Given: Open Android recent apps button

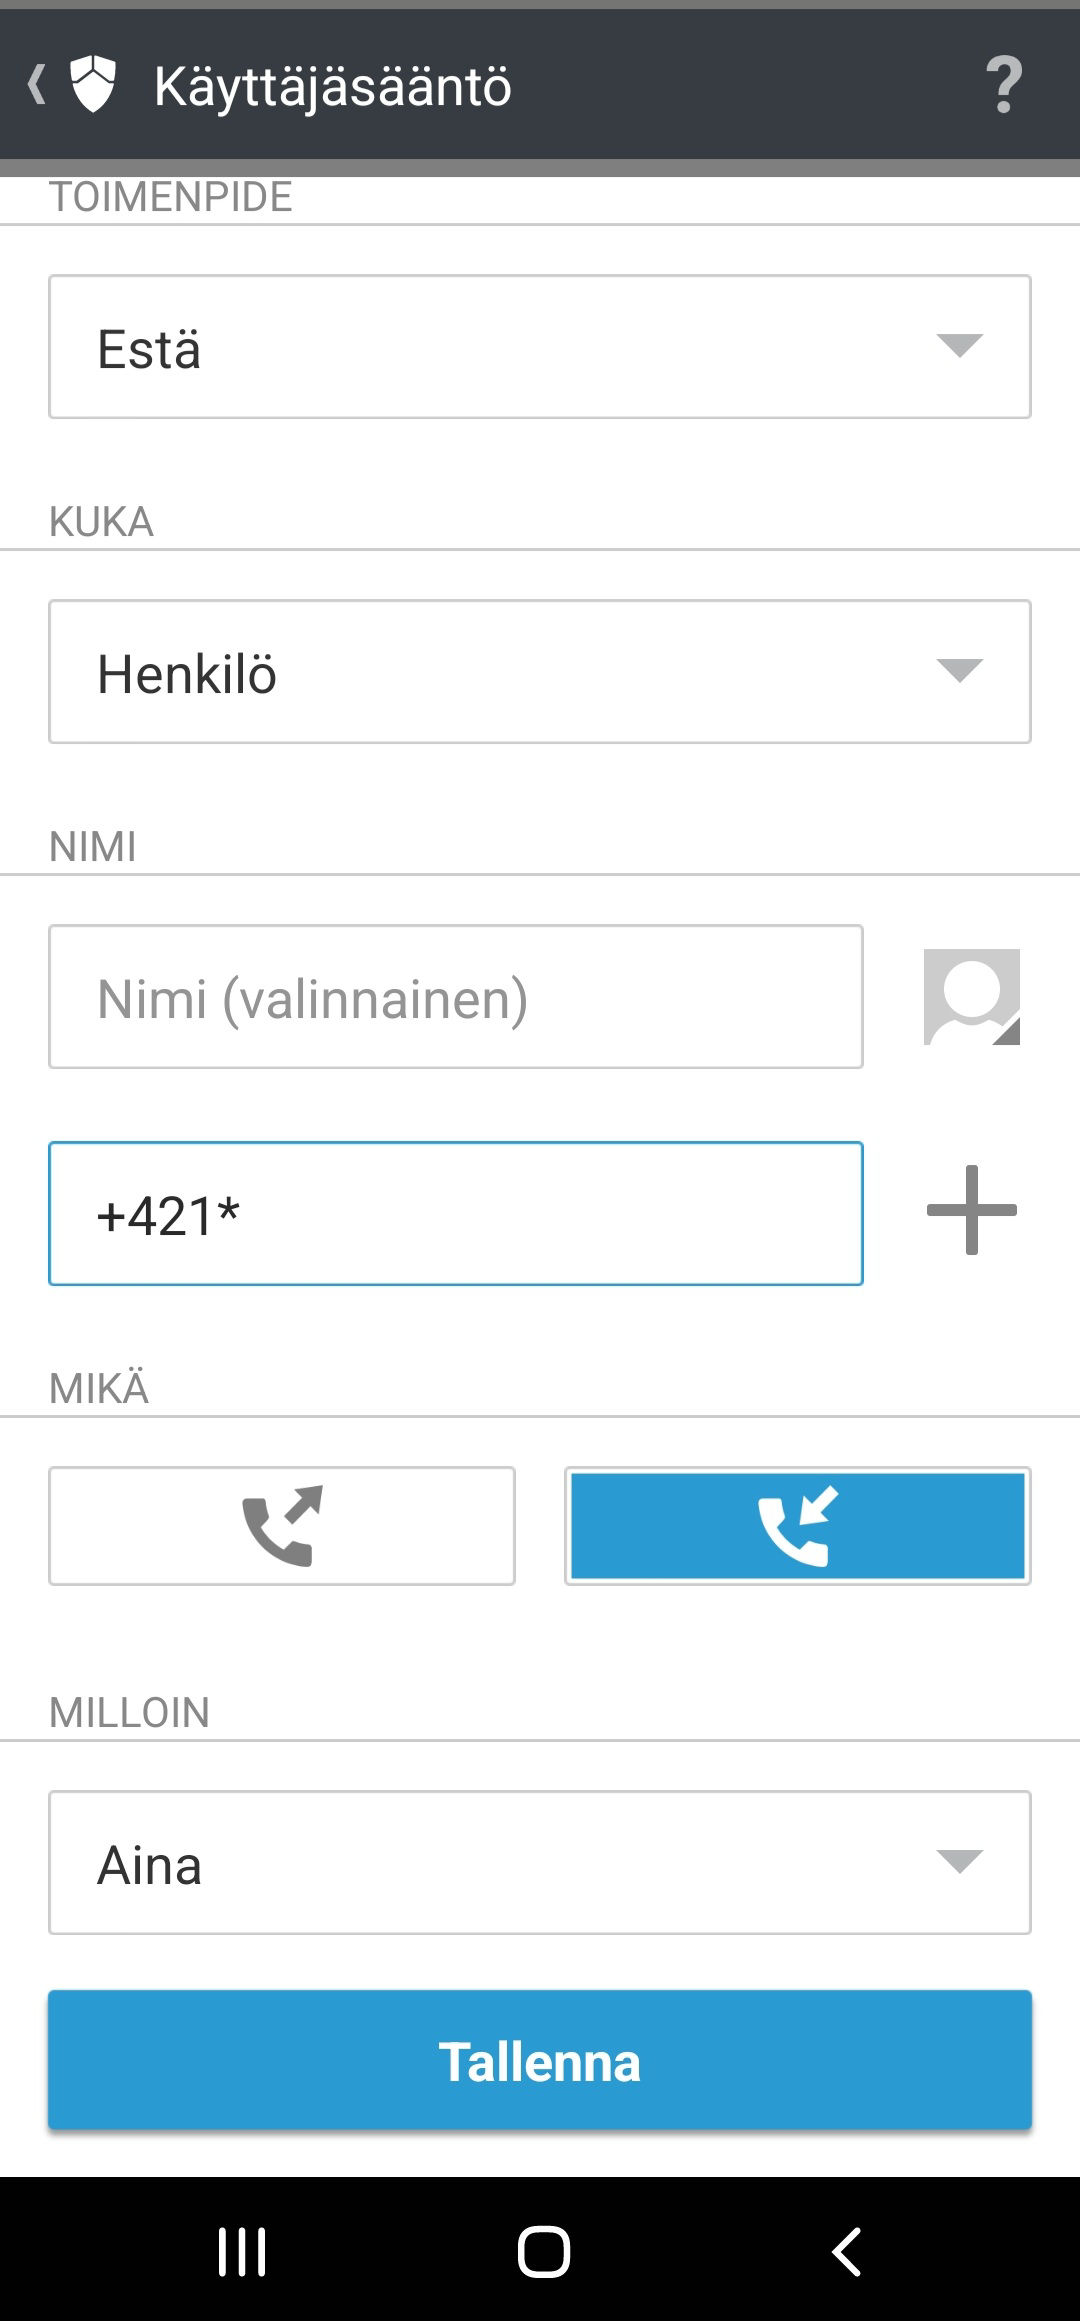Looking at the screenshot, I should coord(242,2252).
